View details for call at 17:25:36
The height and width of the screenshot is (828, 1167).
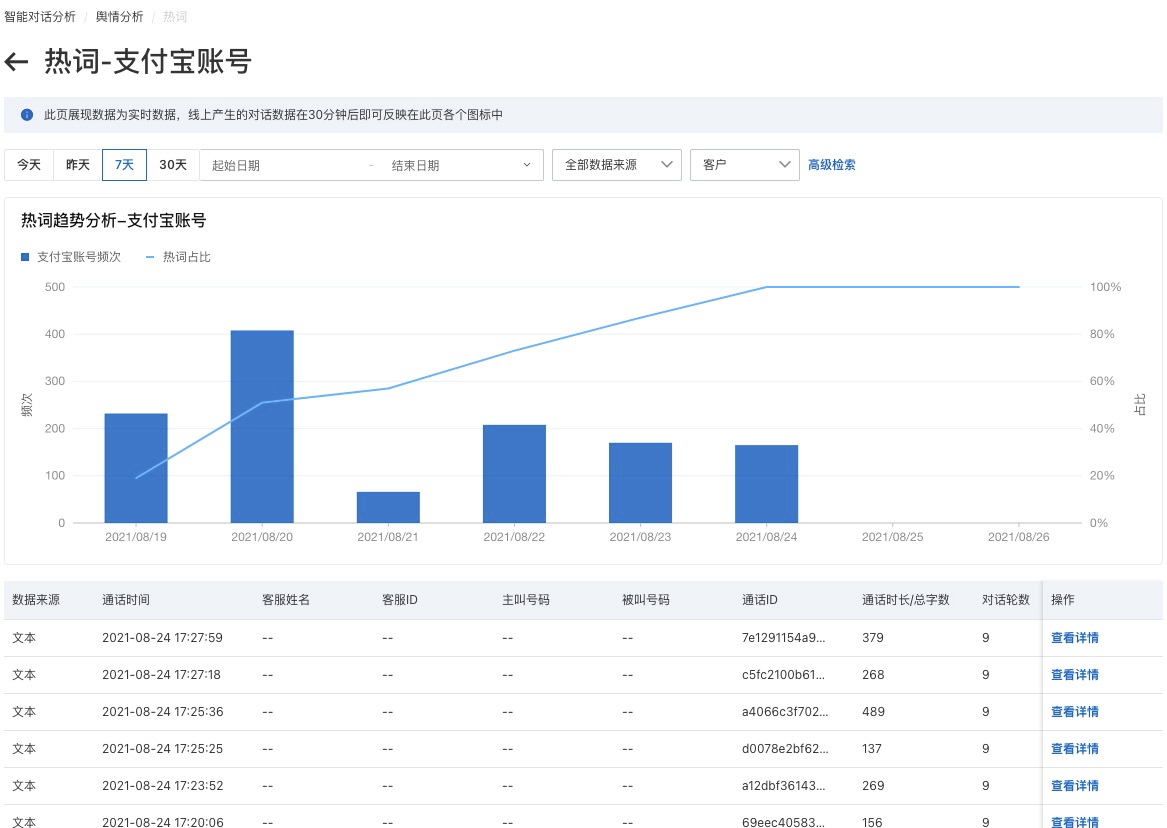point(1074,712)
